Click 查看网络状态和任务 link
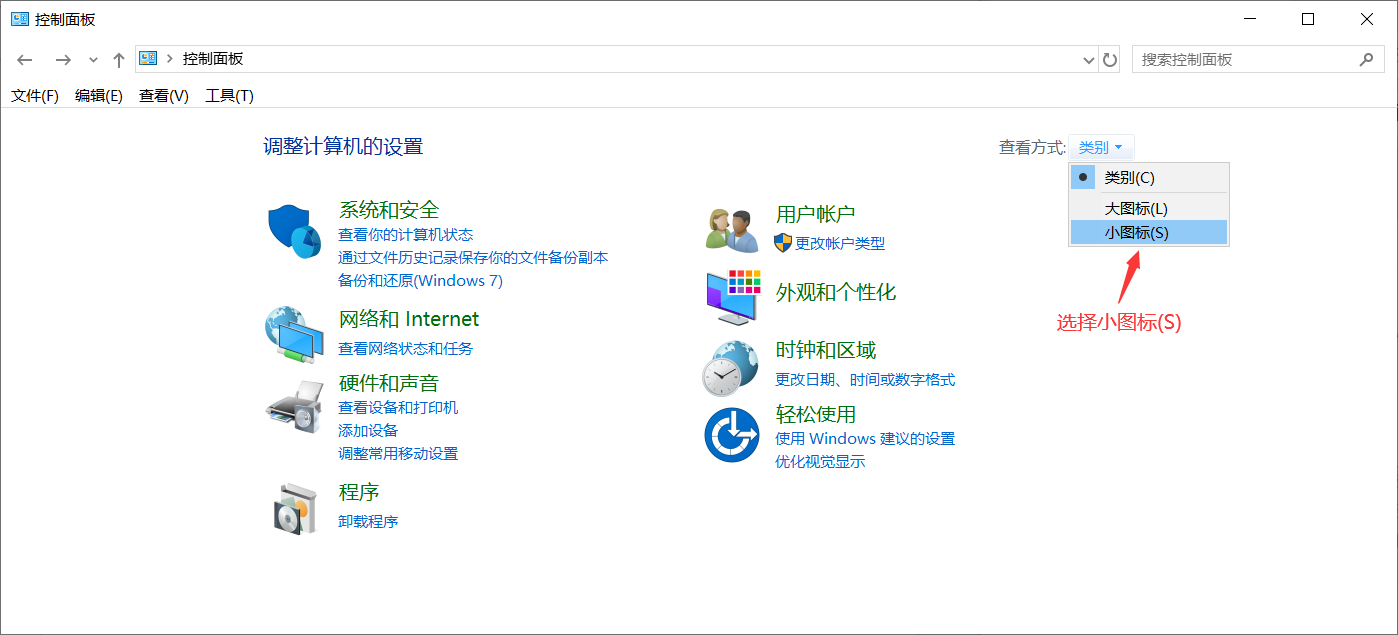This screenshot has height=635, width=1398. point(405,348)
